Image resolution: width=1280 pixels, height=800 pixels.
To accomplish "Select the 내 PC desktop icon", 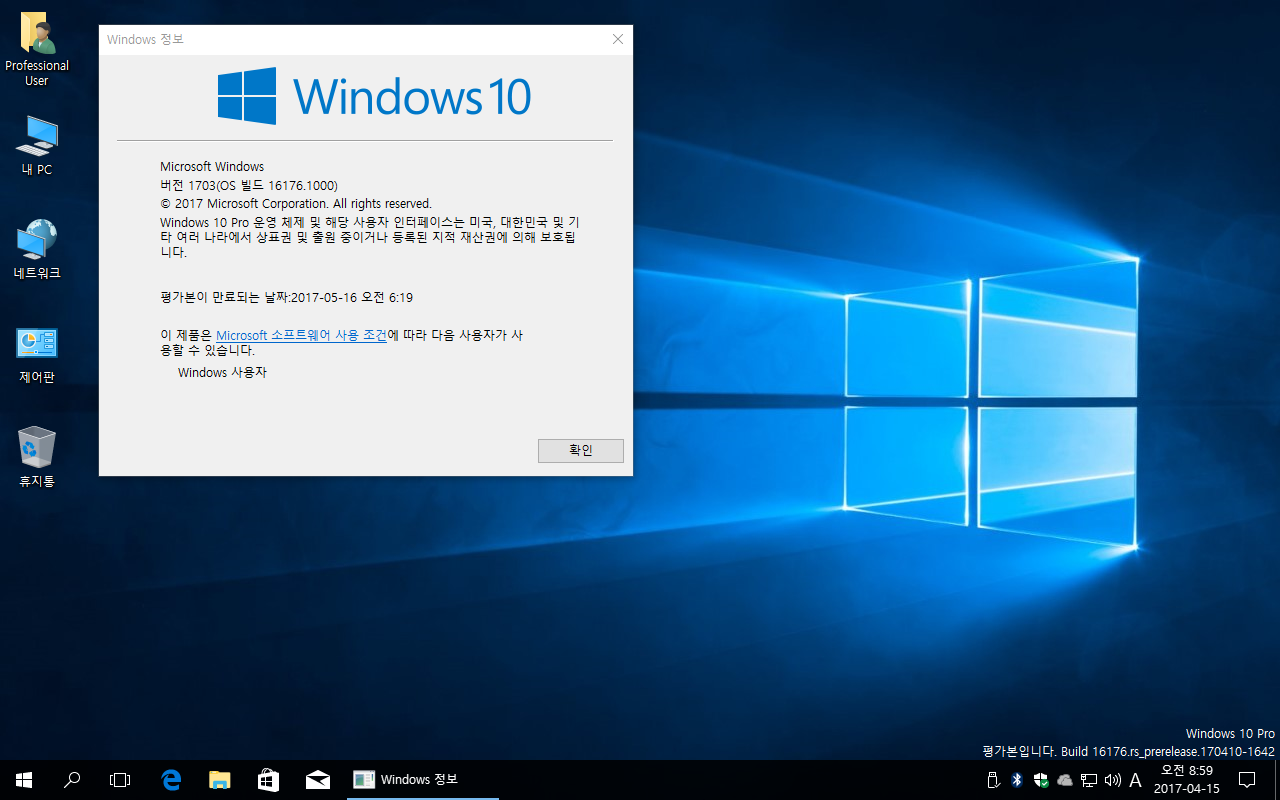I will pos(37,146).
